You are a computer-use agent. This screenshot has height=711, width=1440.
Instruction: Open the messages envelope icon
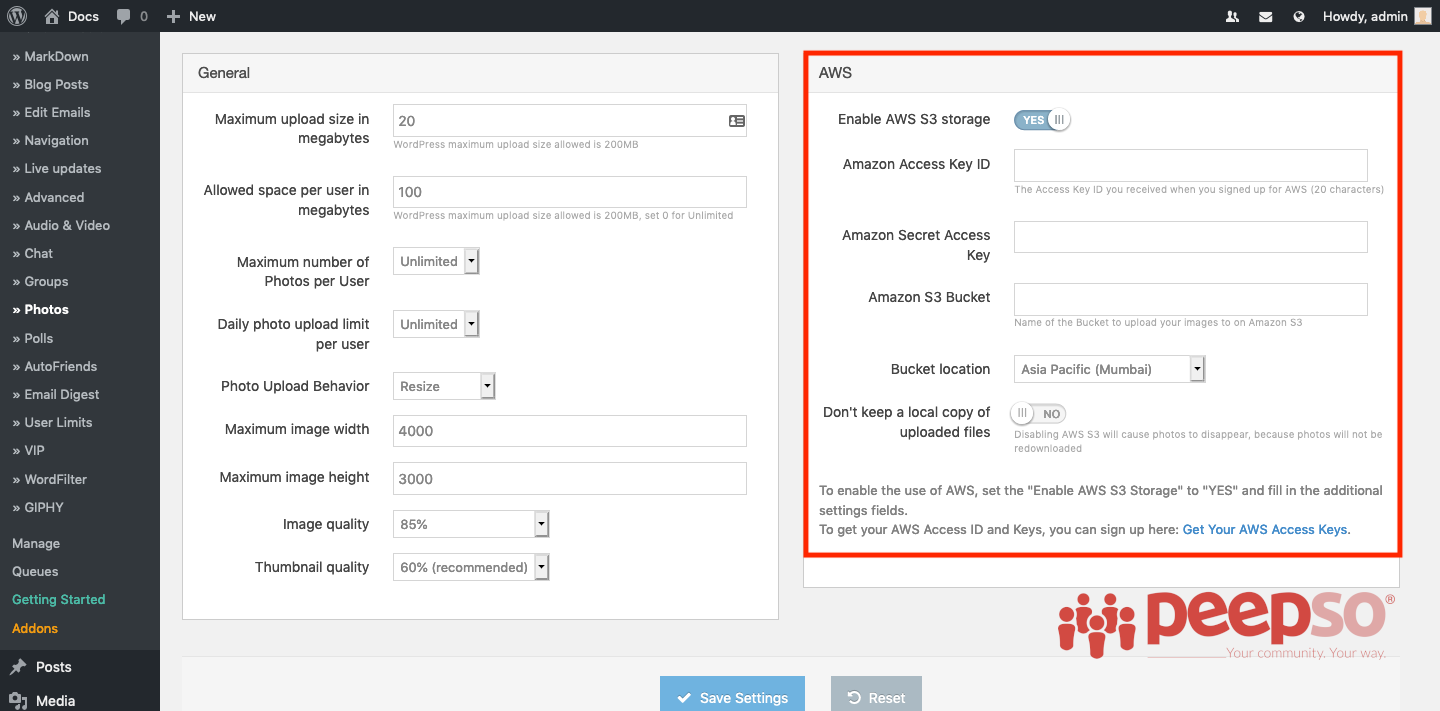pos(1266,16)
